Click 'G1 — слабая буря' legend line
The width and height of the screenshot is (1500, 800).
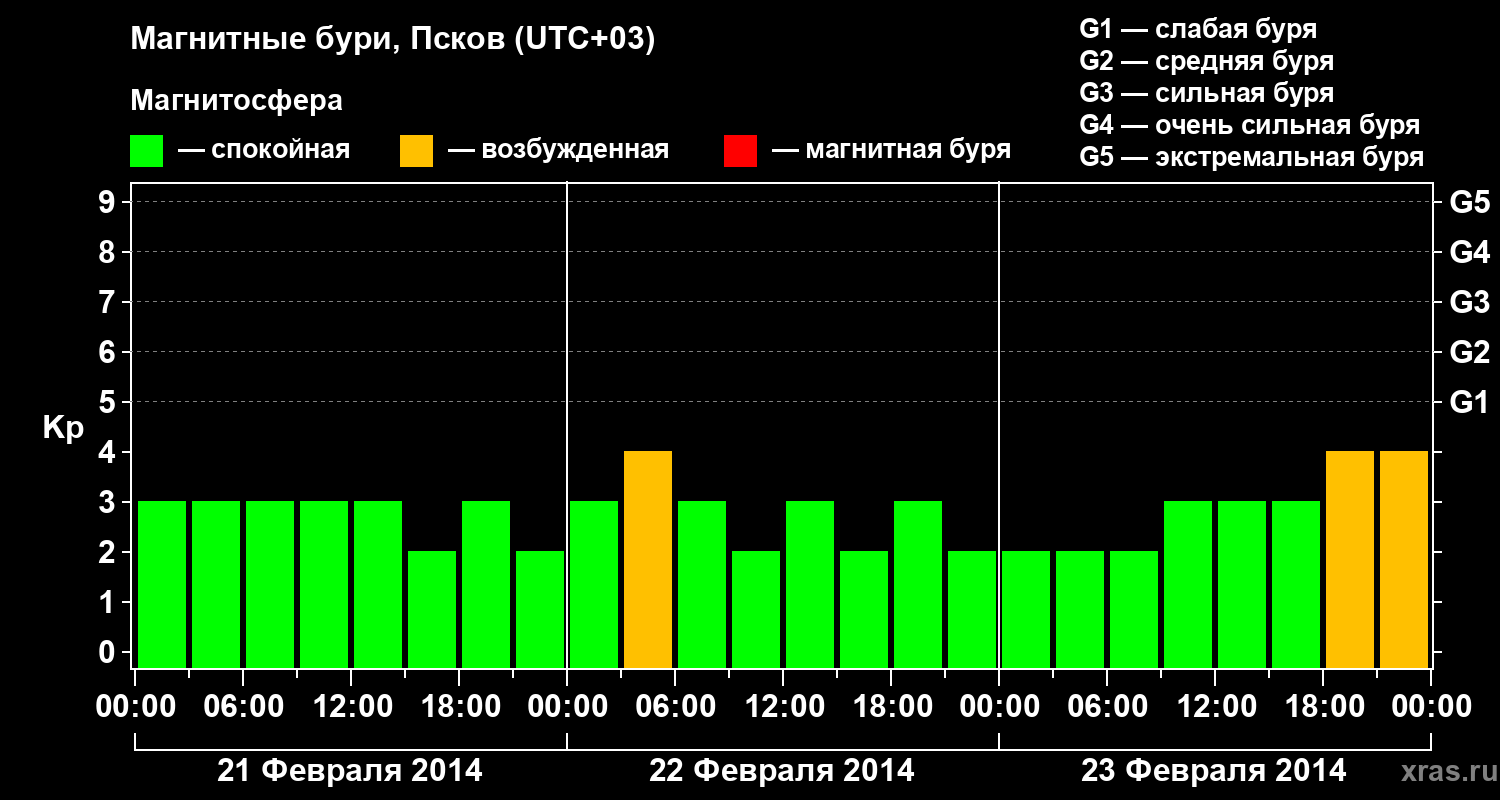pos(1198,29)
